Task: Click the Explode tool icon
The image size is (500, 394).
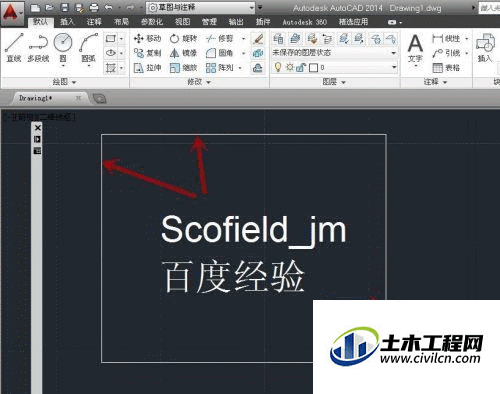Action: [258, 53]
